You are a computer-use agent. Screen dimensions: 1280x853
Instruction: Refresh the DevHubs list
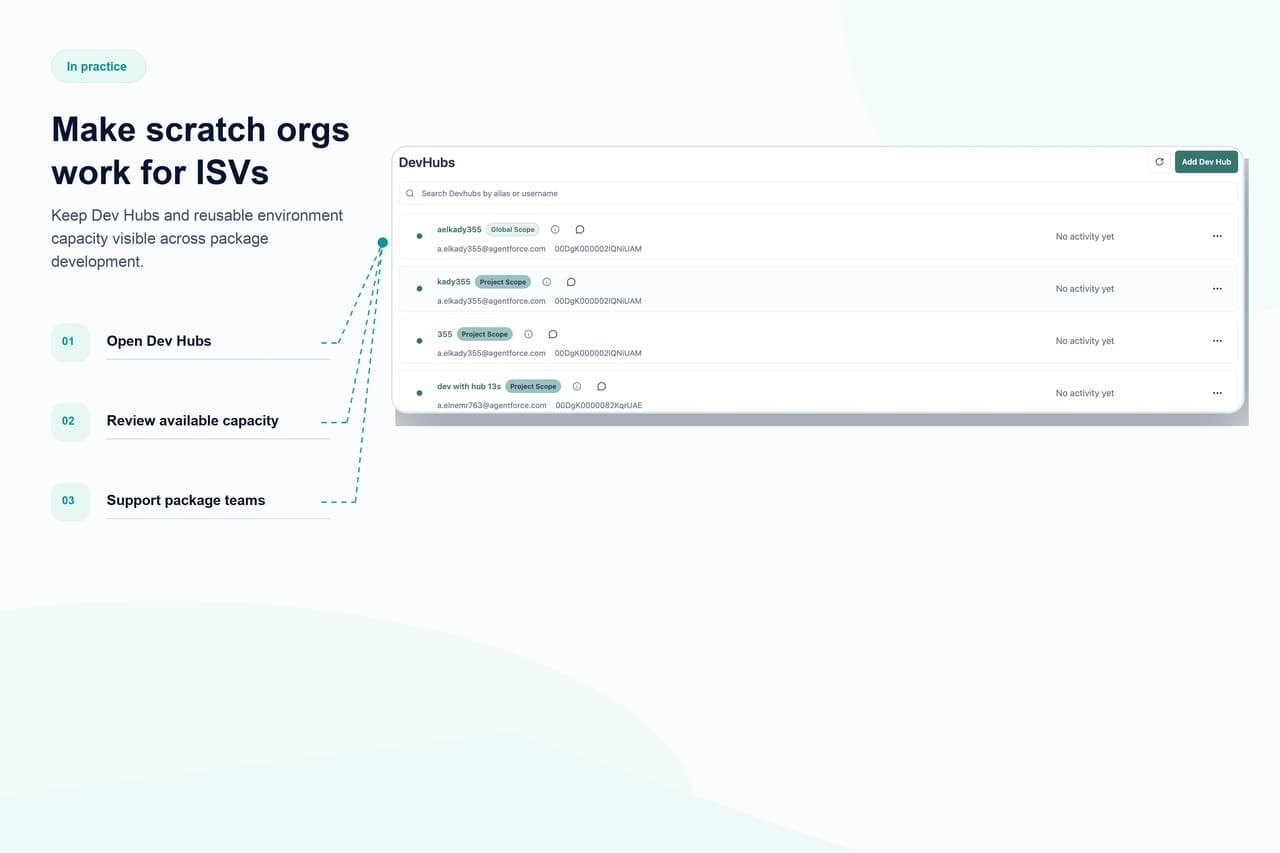pos(1159,162)
